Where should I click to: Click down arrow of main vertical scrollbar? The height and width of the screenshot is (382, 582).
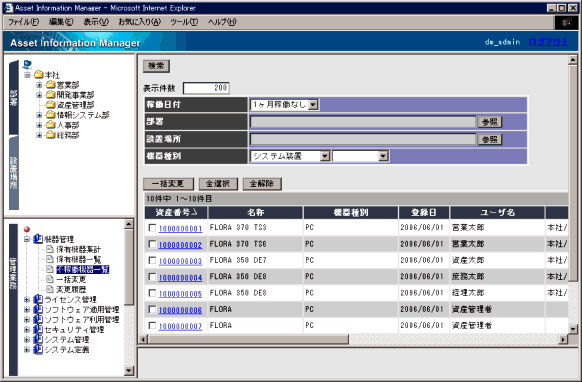pos(573,329)
